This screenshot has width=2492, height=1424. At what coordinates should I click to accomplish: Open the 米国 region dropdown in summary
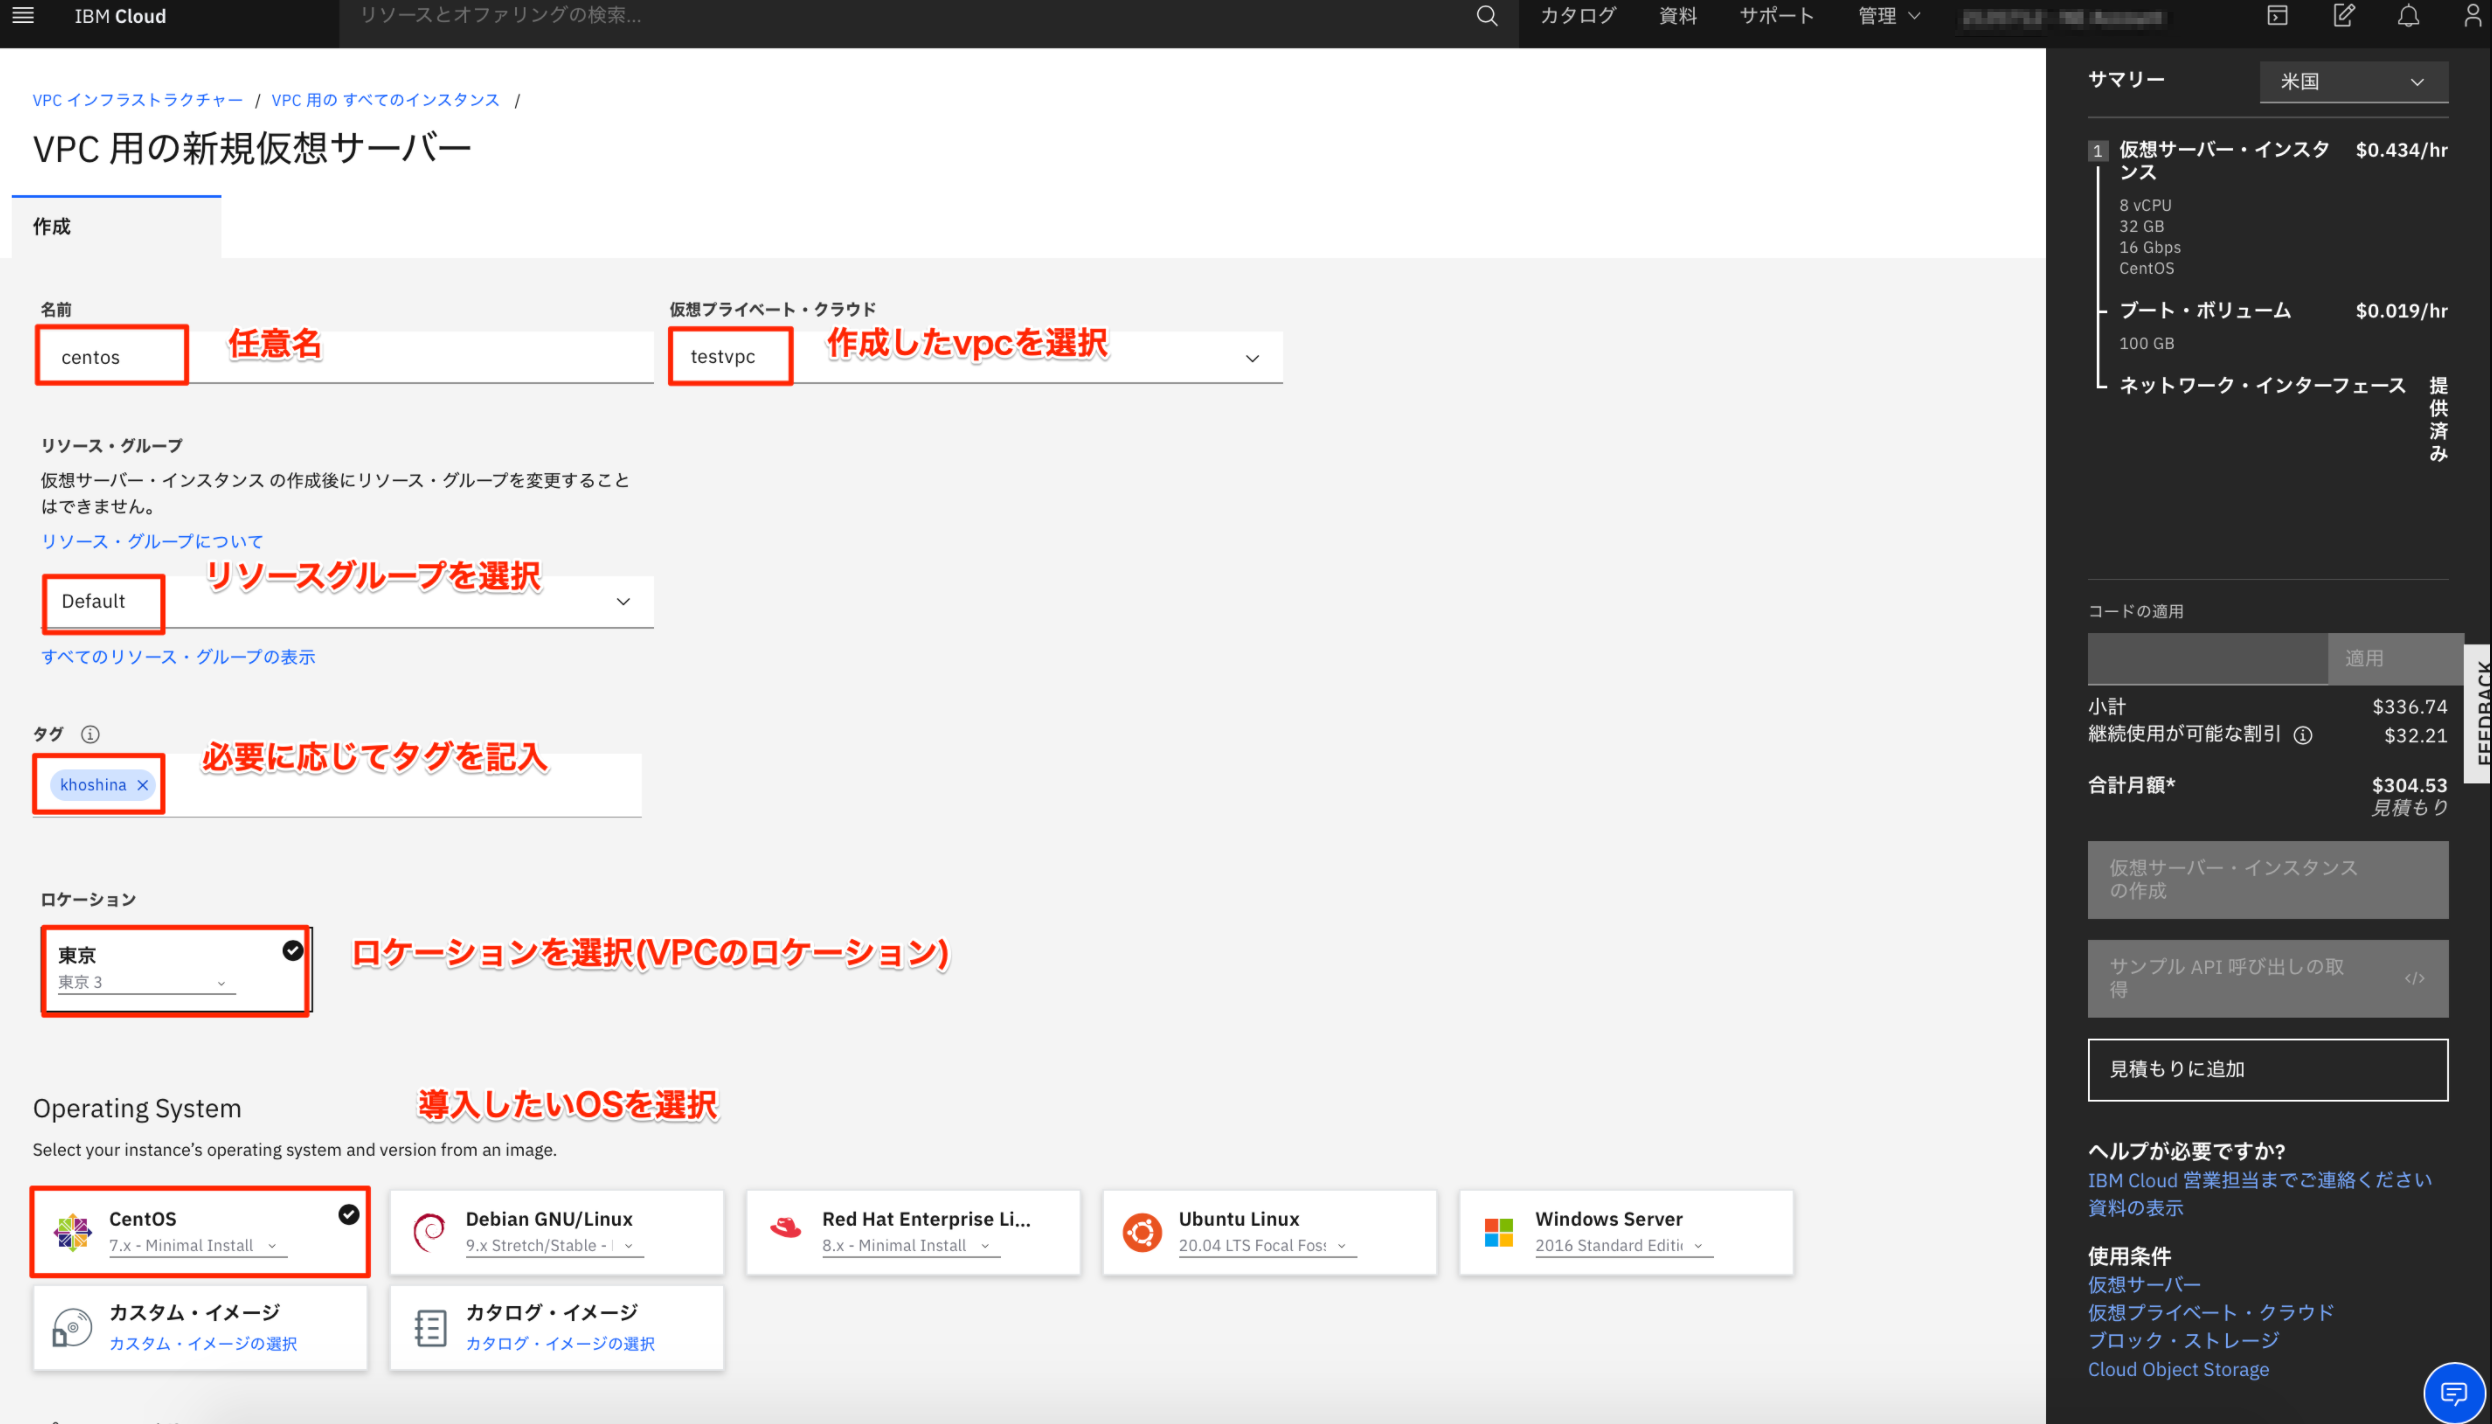pyautogui.click(x=2353, y=82)
